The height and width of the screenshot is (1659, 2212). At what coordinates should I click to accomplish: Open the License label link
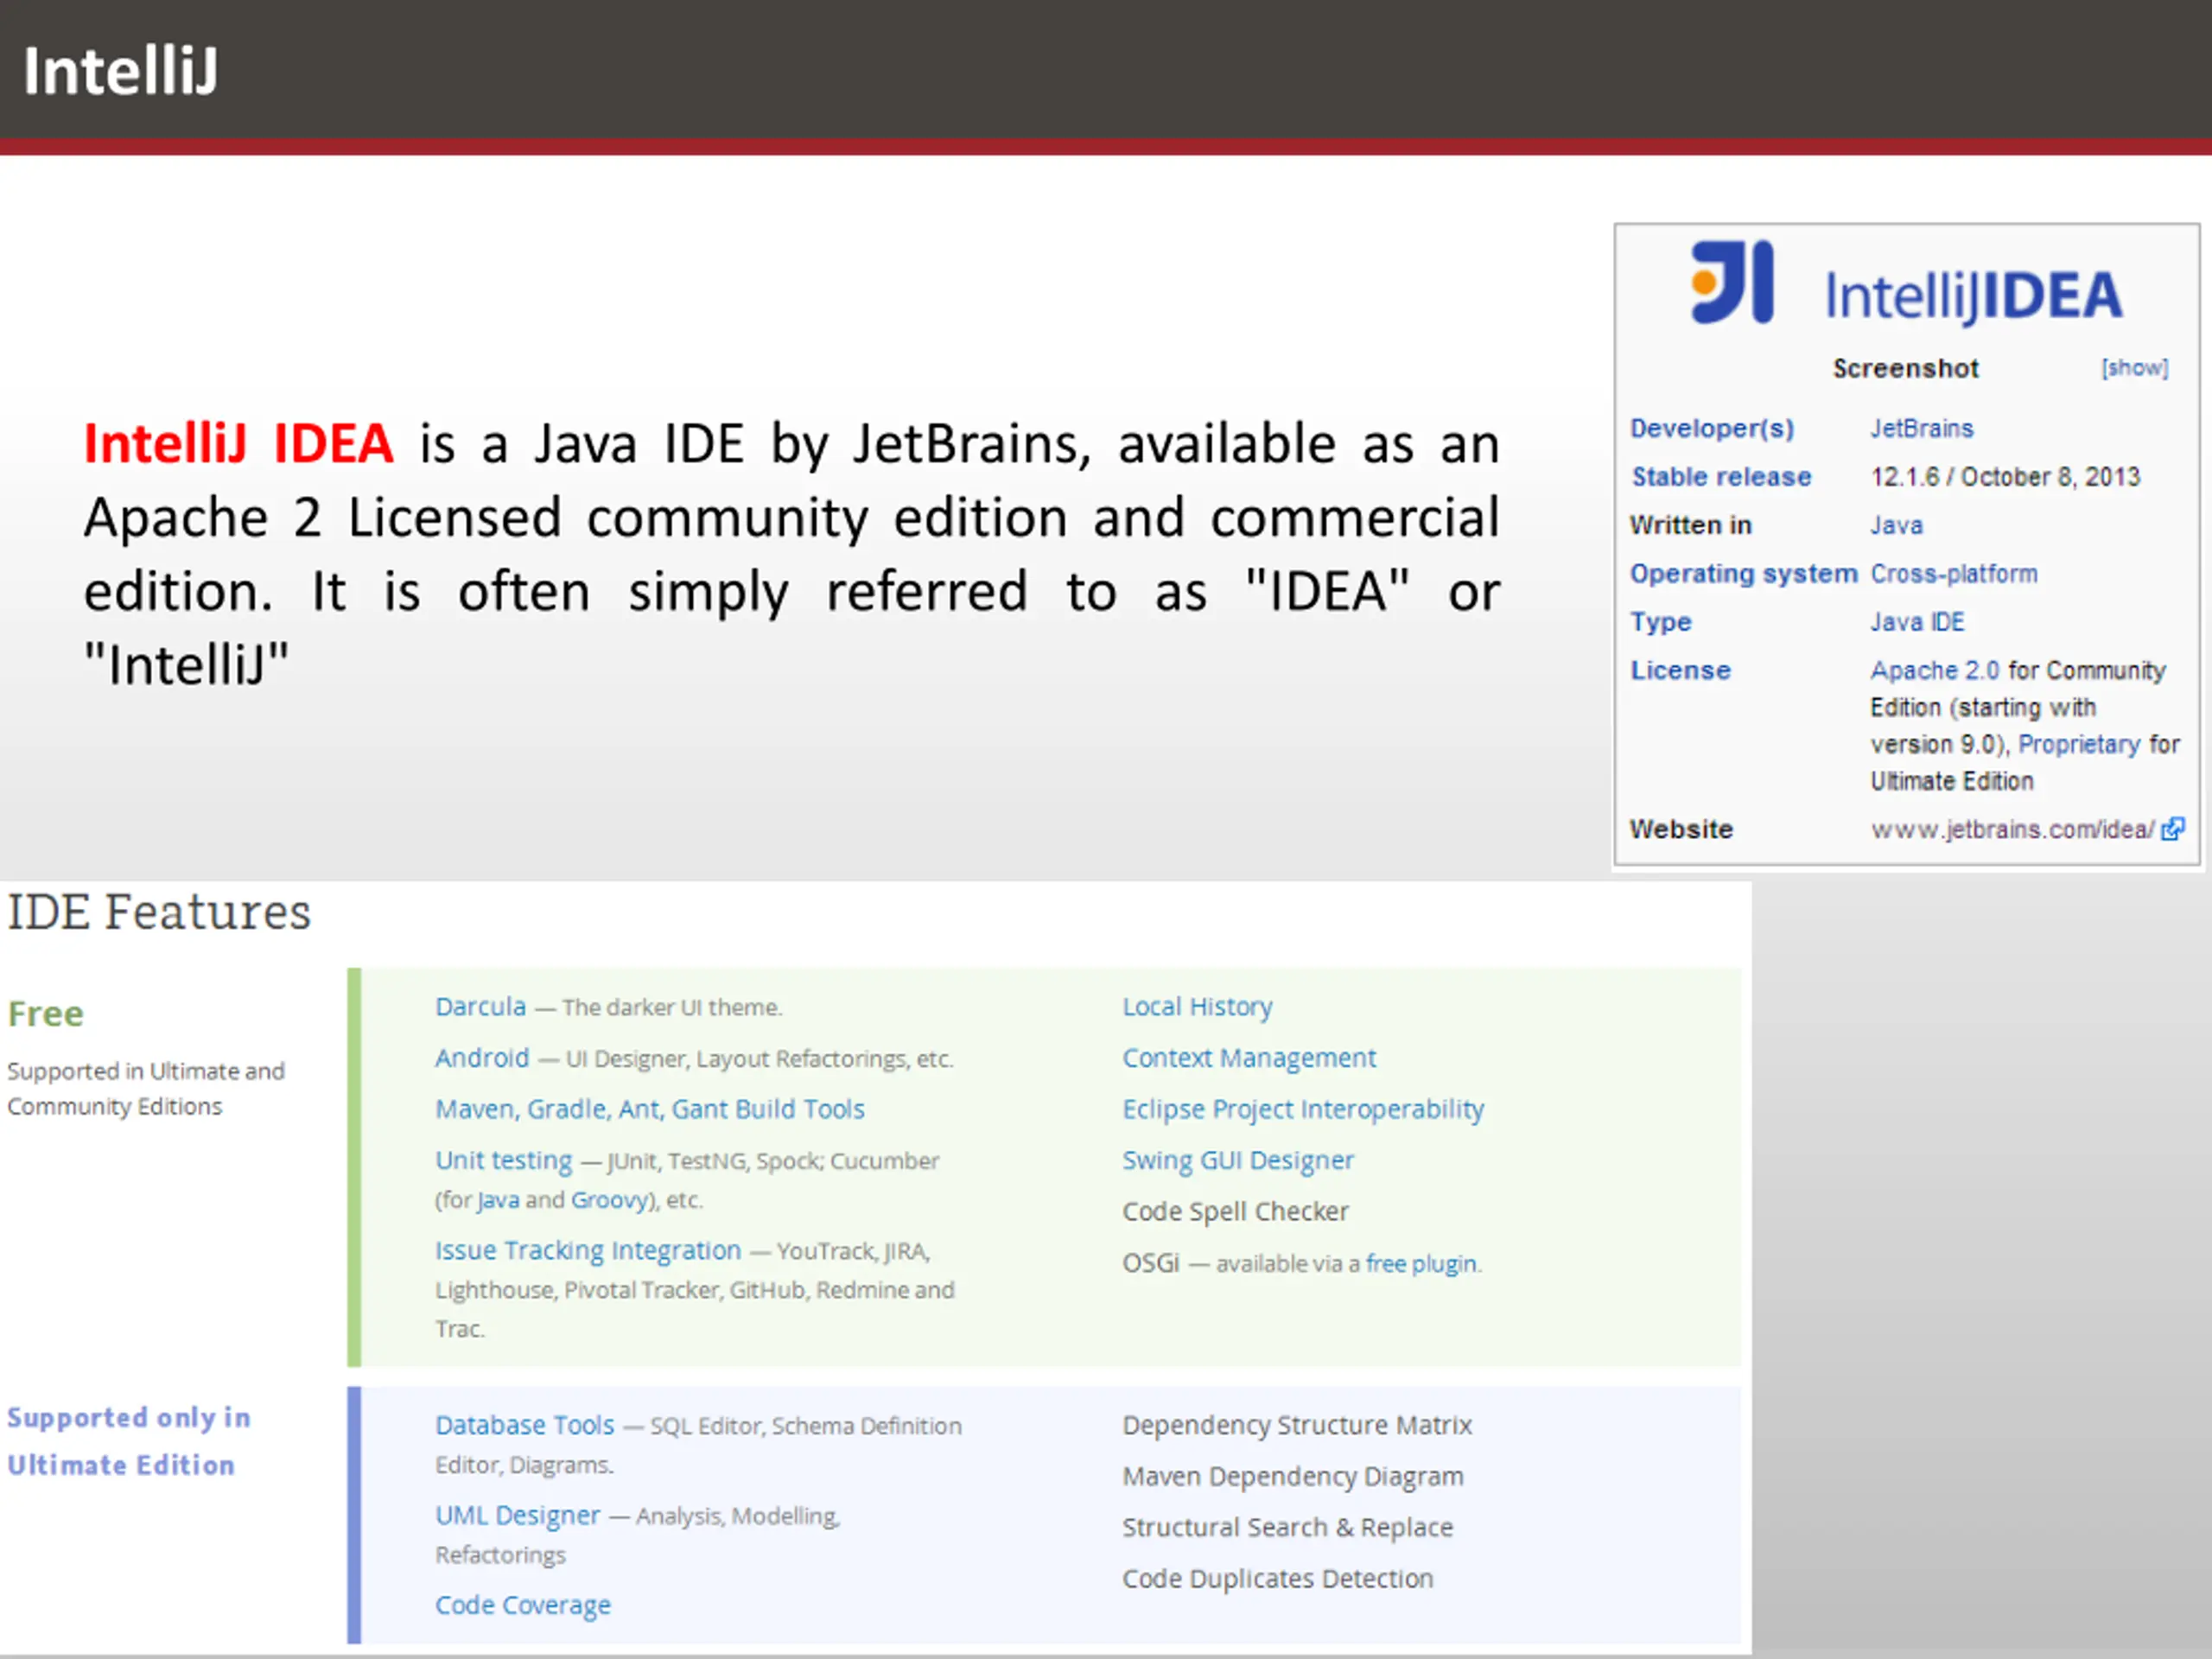click(1680, 670)
